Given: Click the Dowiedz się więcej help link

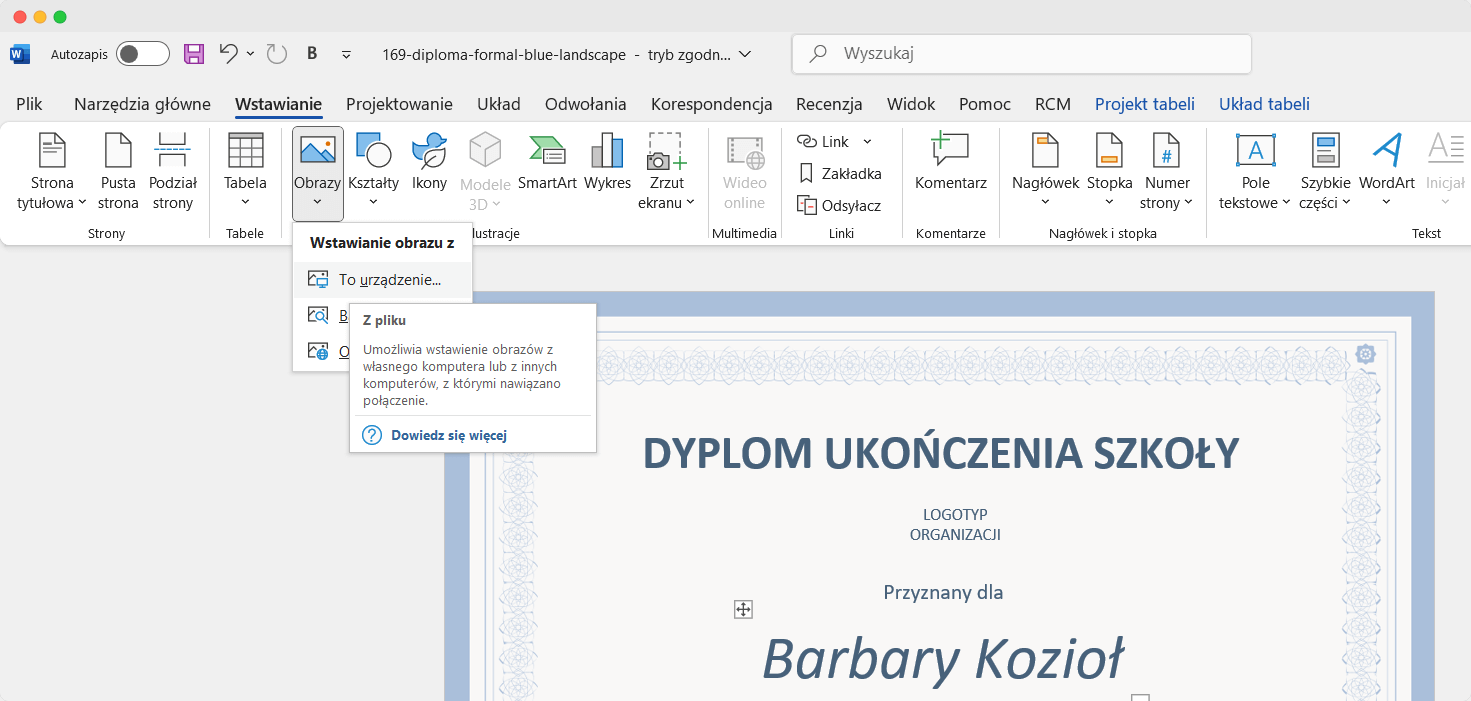Looking at the screenshot, I should tap(449, 435).
